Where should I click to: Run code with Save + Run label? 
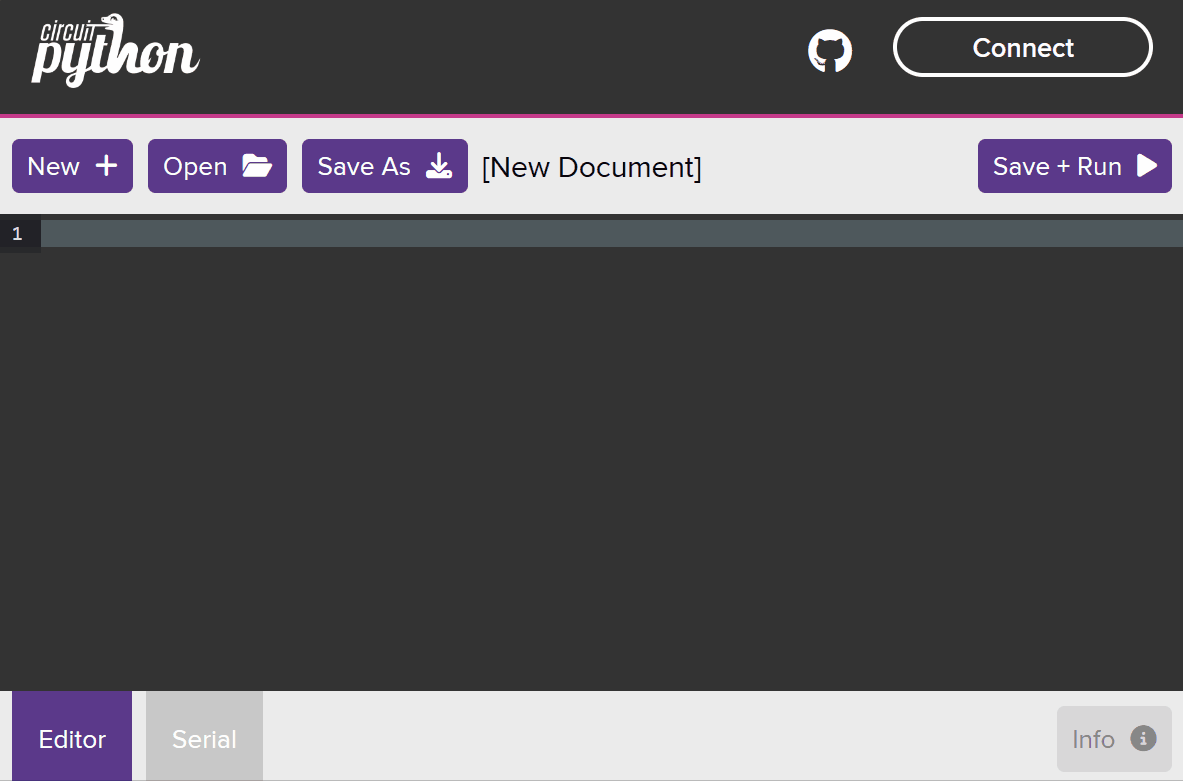pos(1057,166)
